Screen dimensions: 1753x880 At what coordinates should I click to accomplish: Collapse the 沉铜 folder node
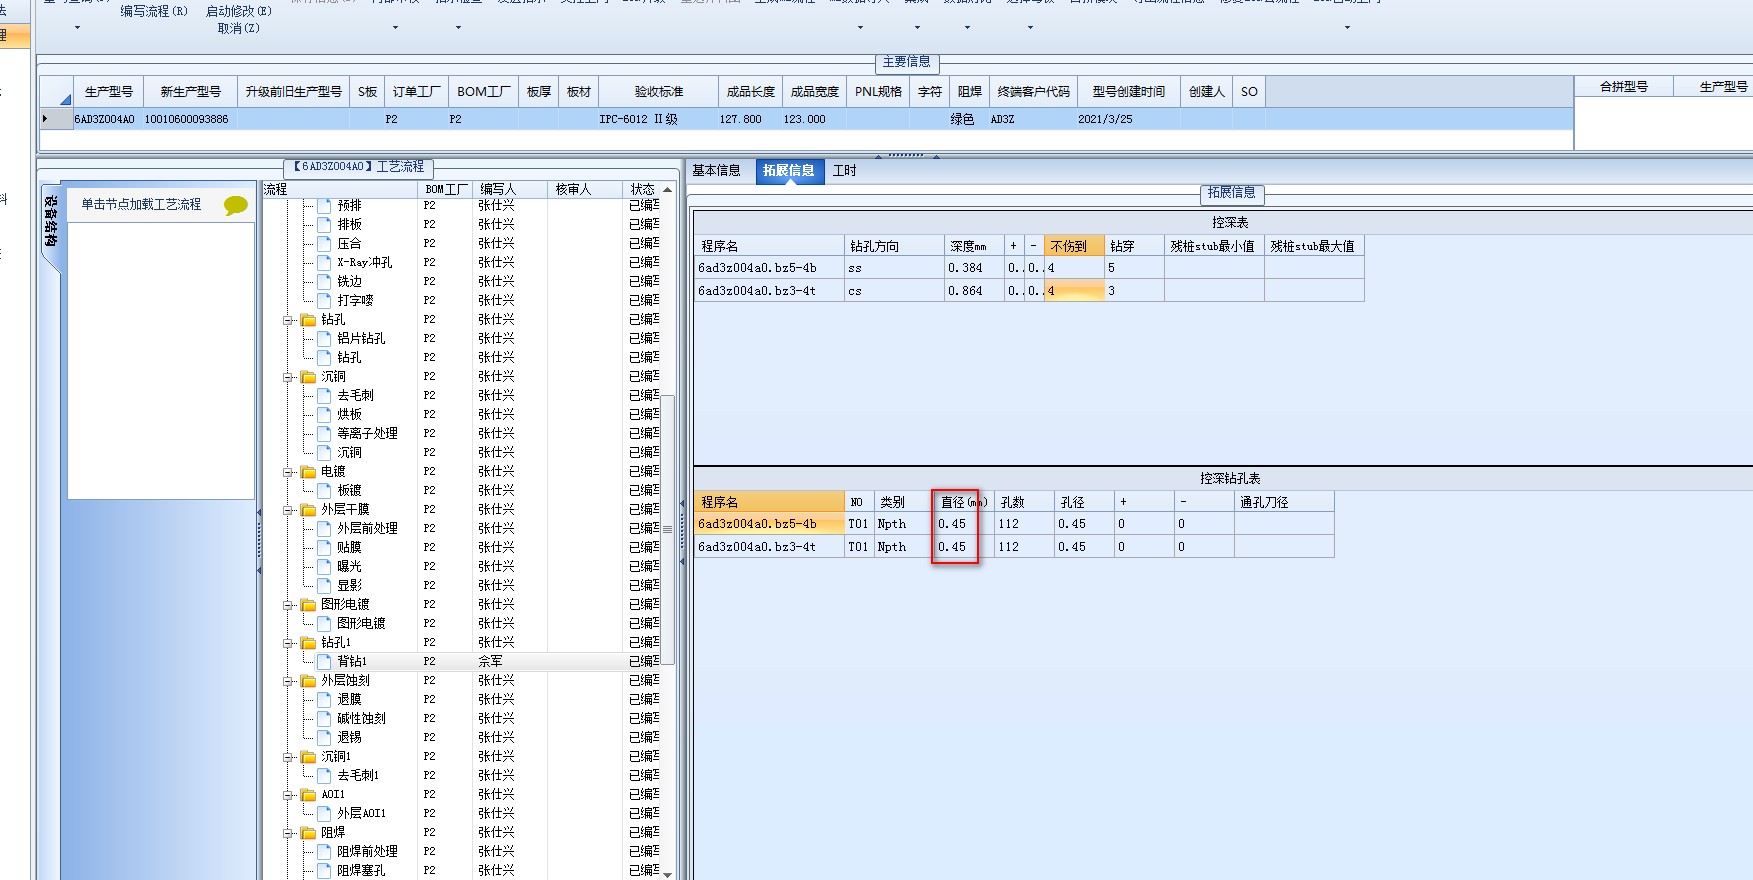point(289,377)
